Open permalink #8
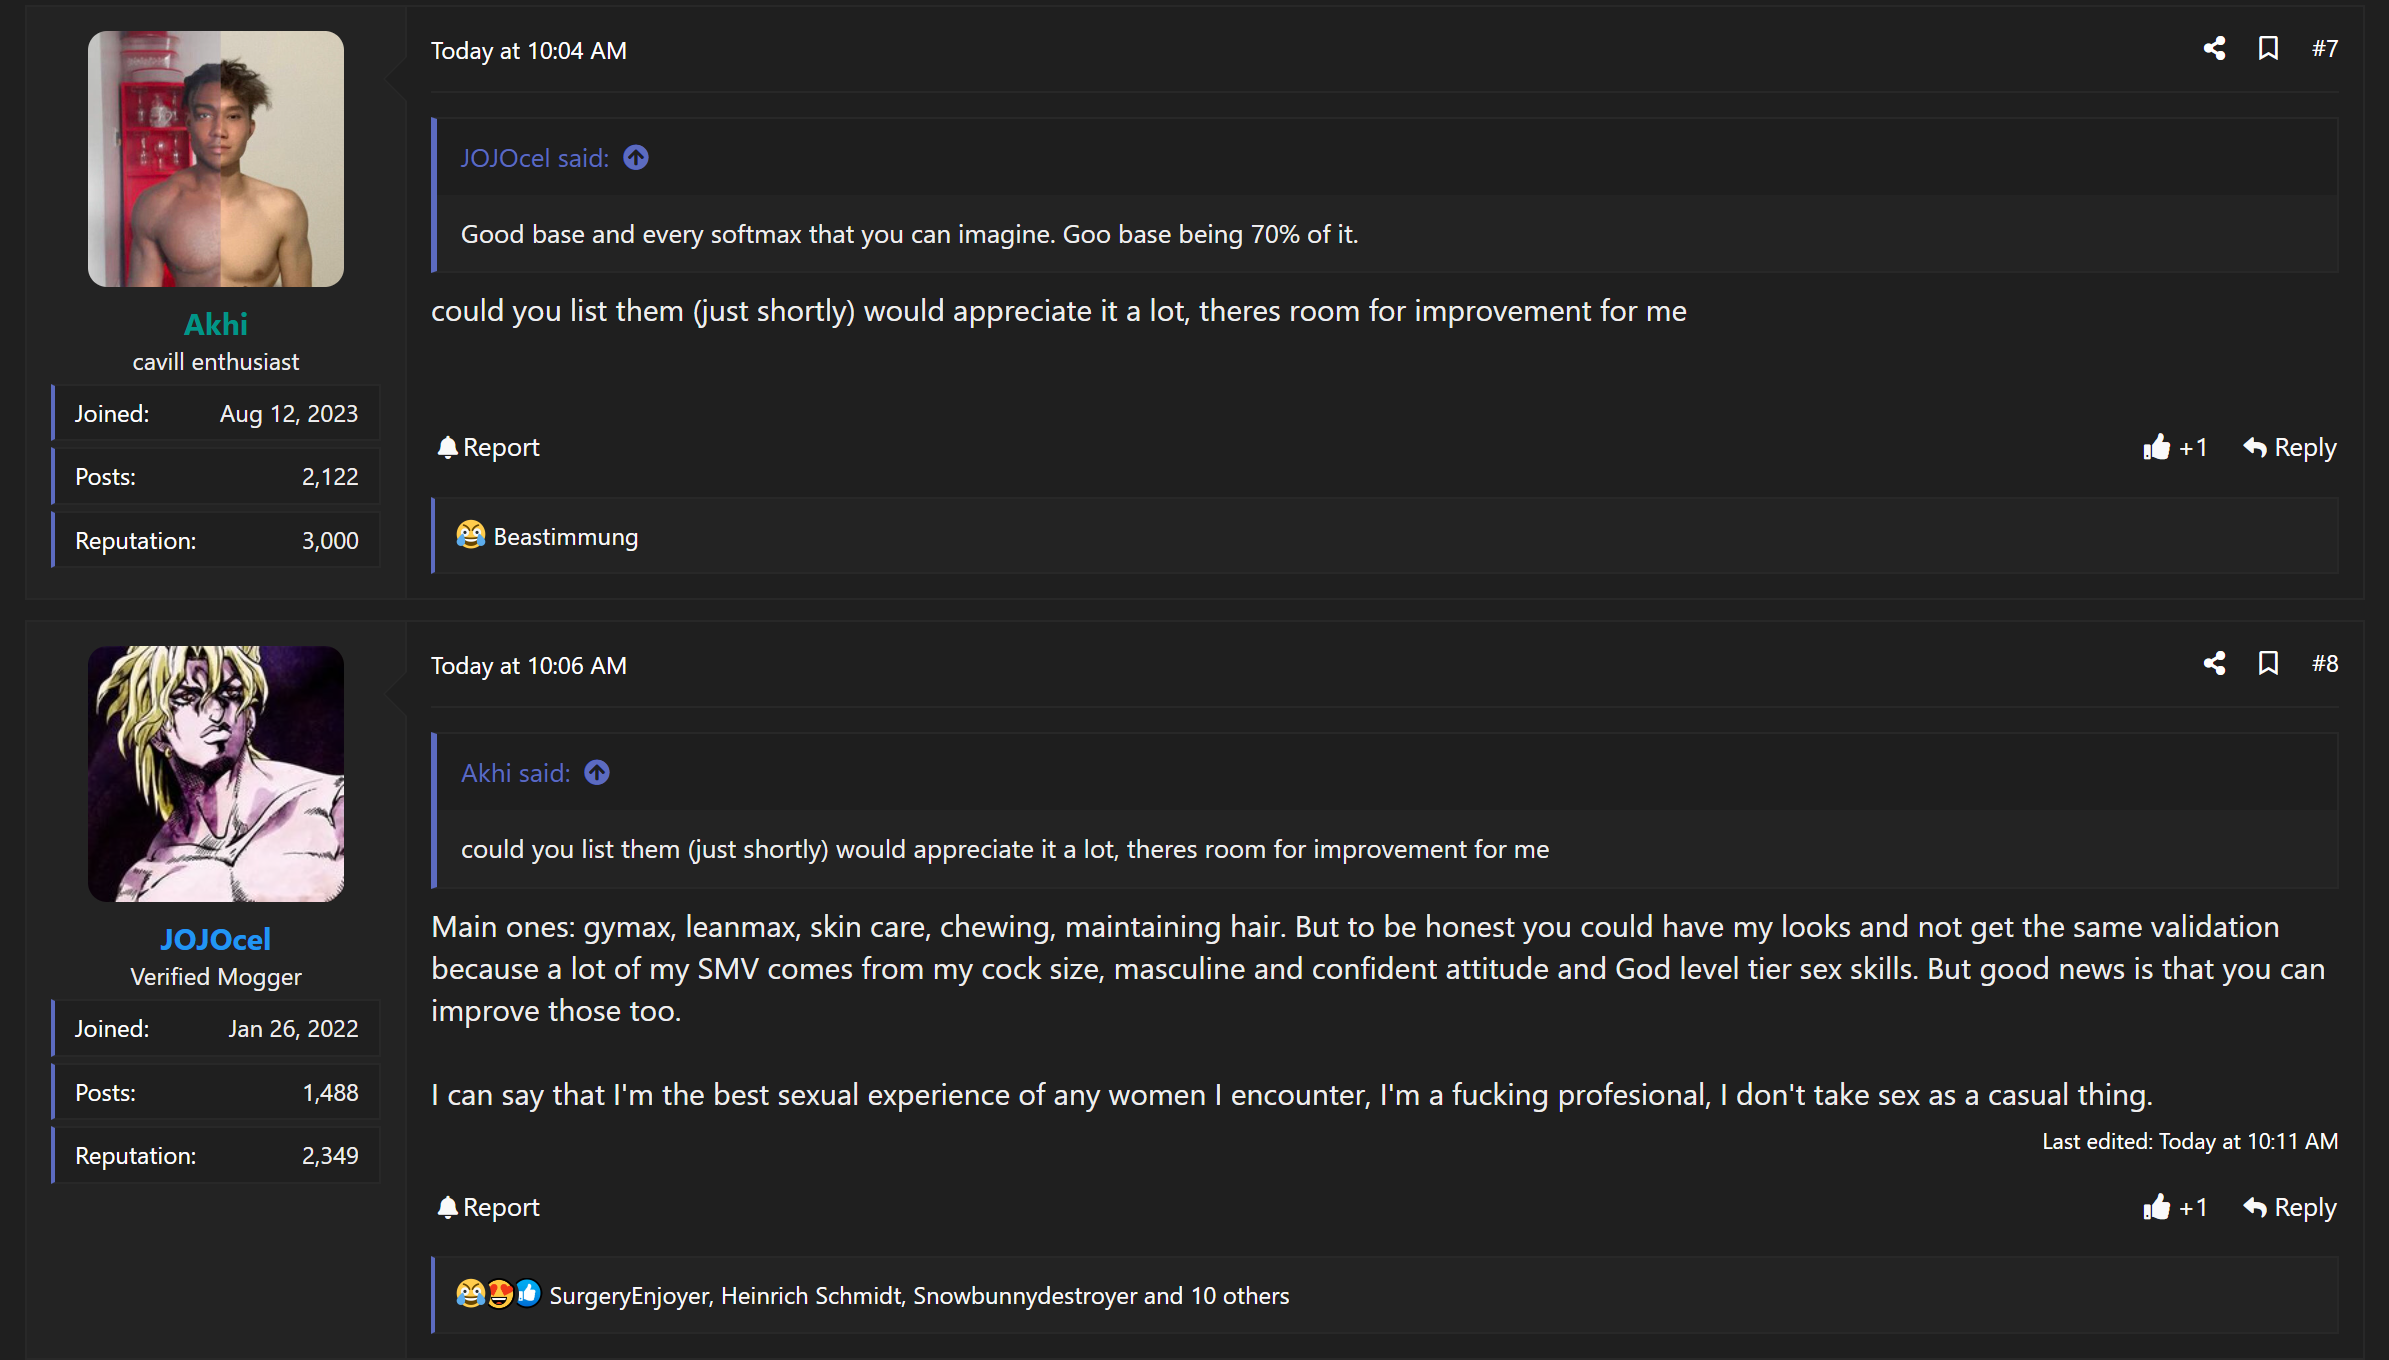The image size is (2389, 1360). pos(2324,664)
